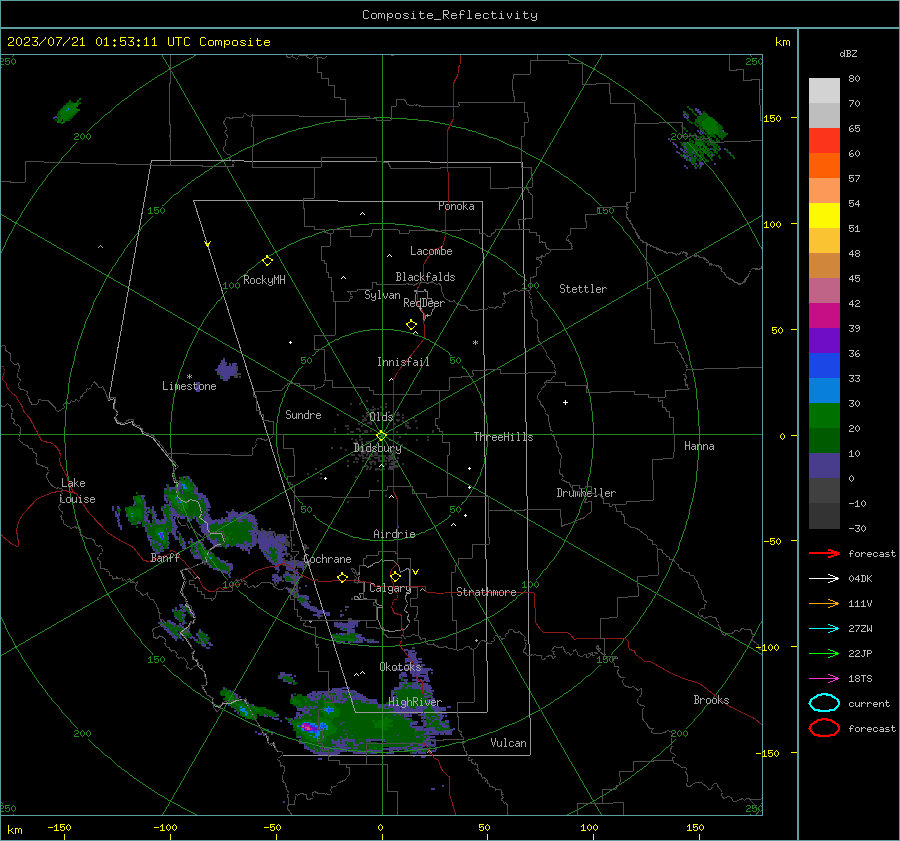Click the small purple echo near Limestone
Viewport: 900px width, 841px height.
tap(227, 369)
